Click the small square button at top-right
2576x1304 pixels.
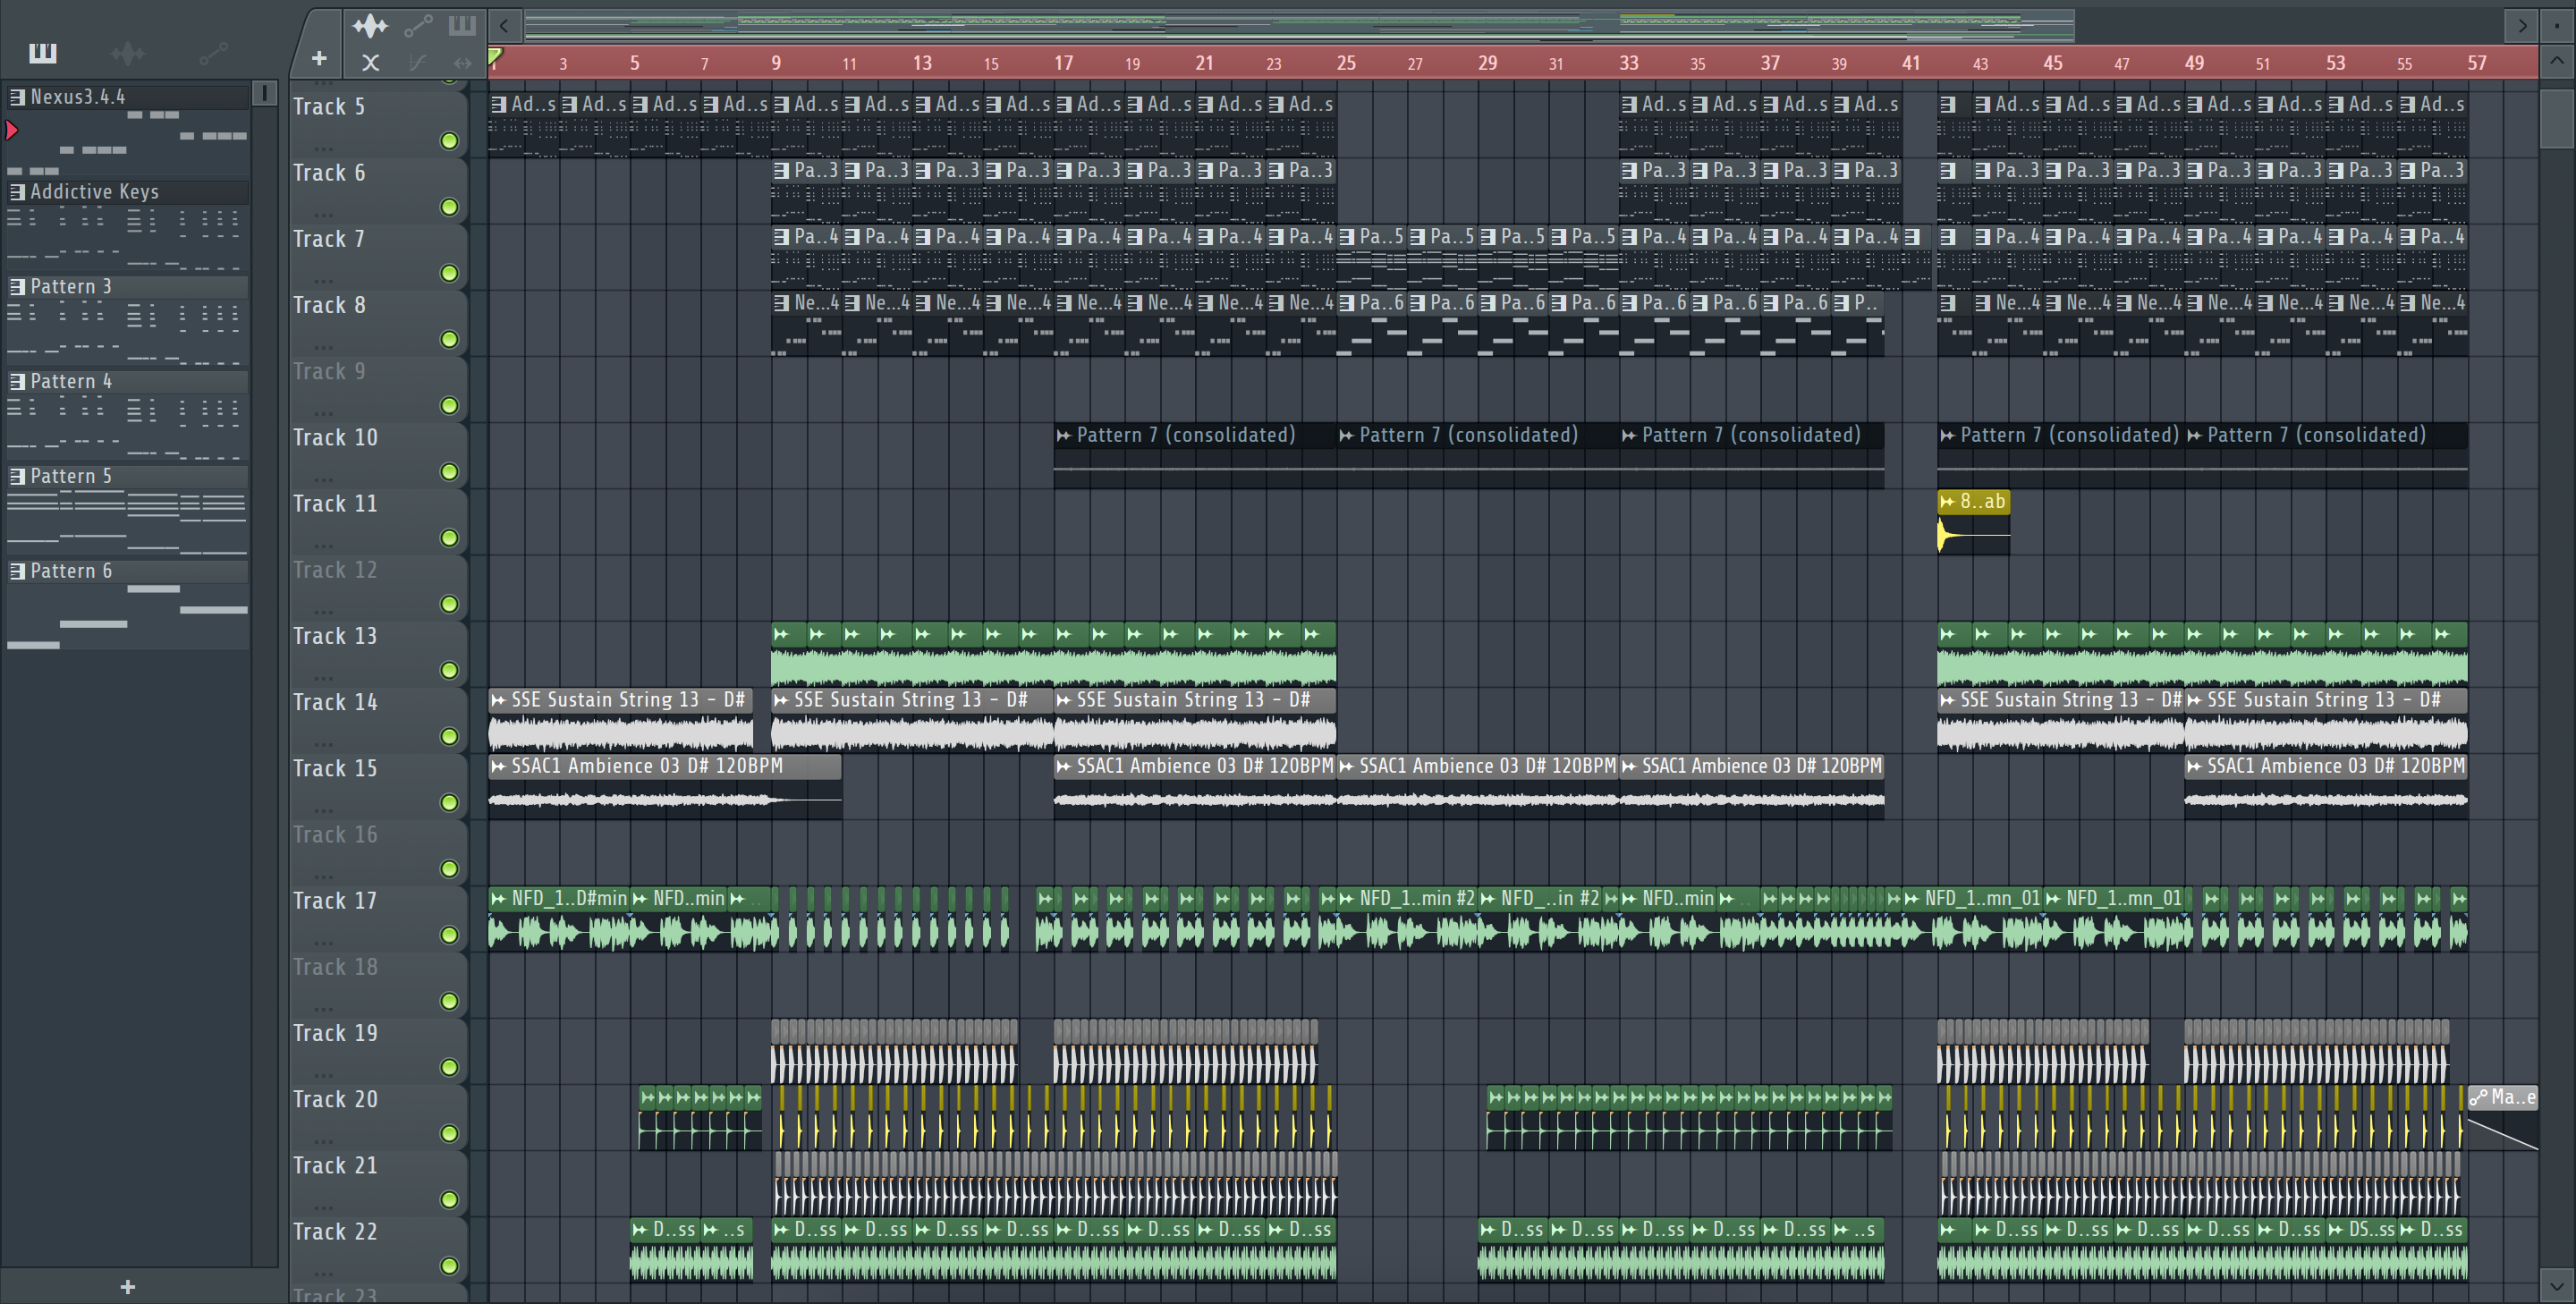pyautogui.click(x=2557, y=25)
